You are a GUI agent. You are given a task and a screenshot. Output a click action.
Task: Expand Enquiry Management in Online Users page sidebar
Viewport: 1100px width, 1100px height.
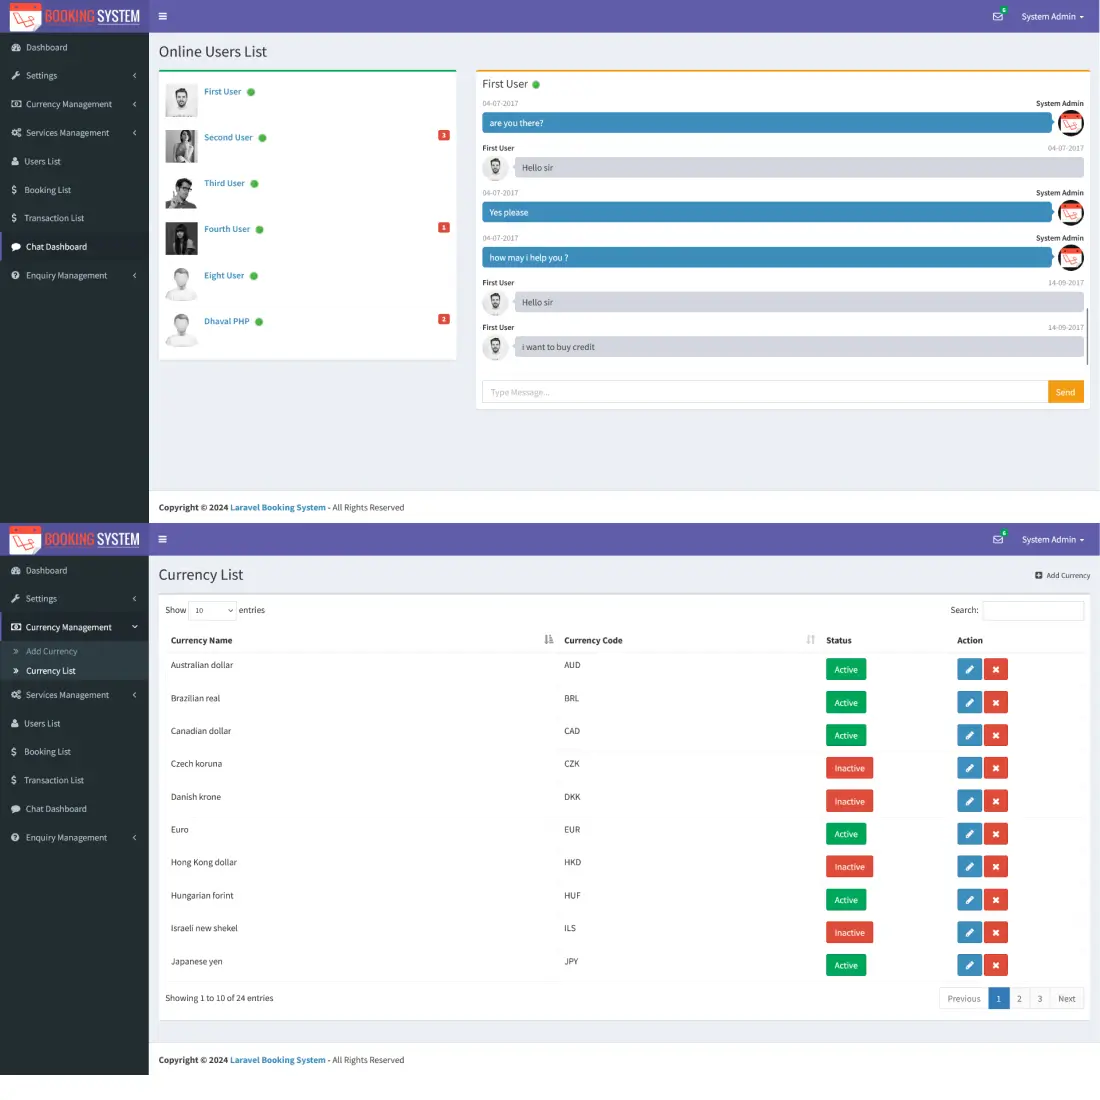(74, 276)
